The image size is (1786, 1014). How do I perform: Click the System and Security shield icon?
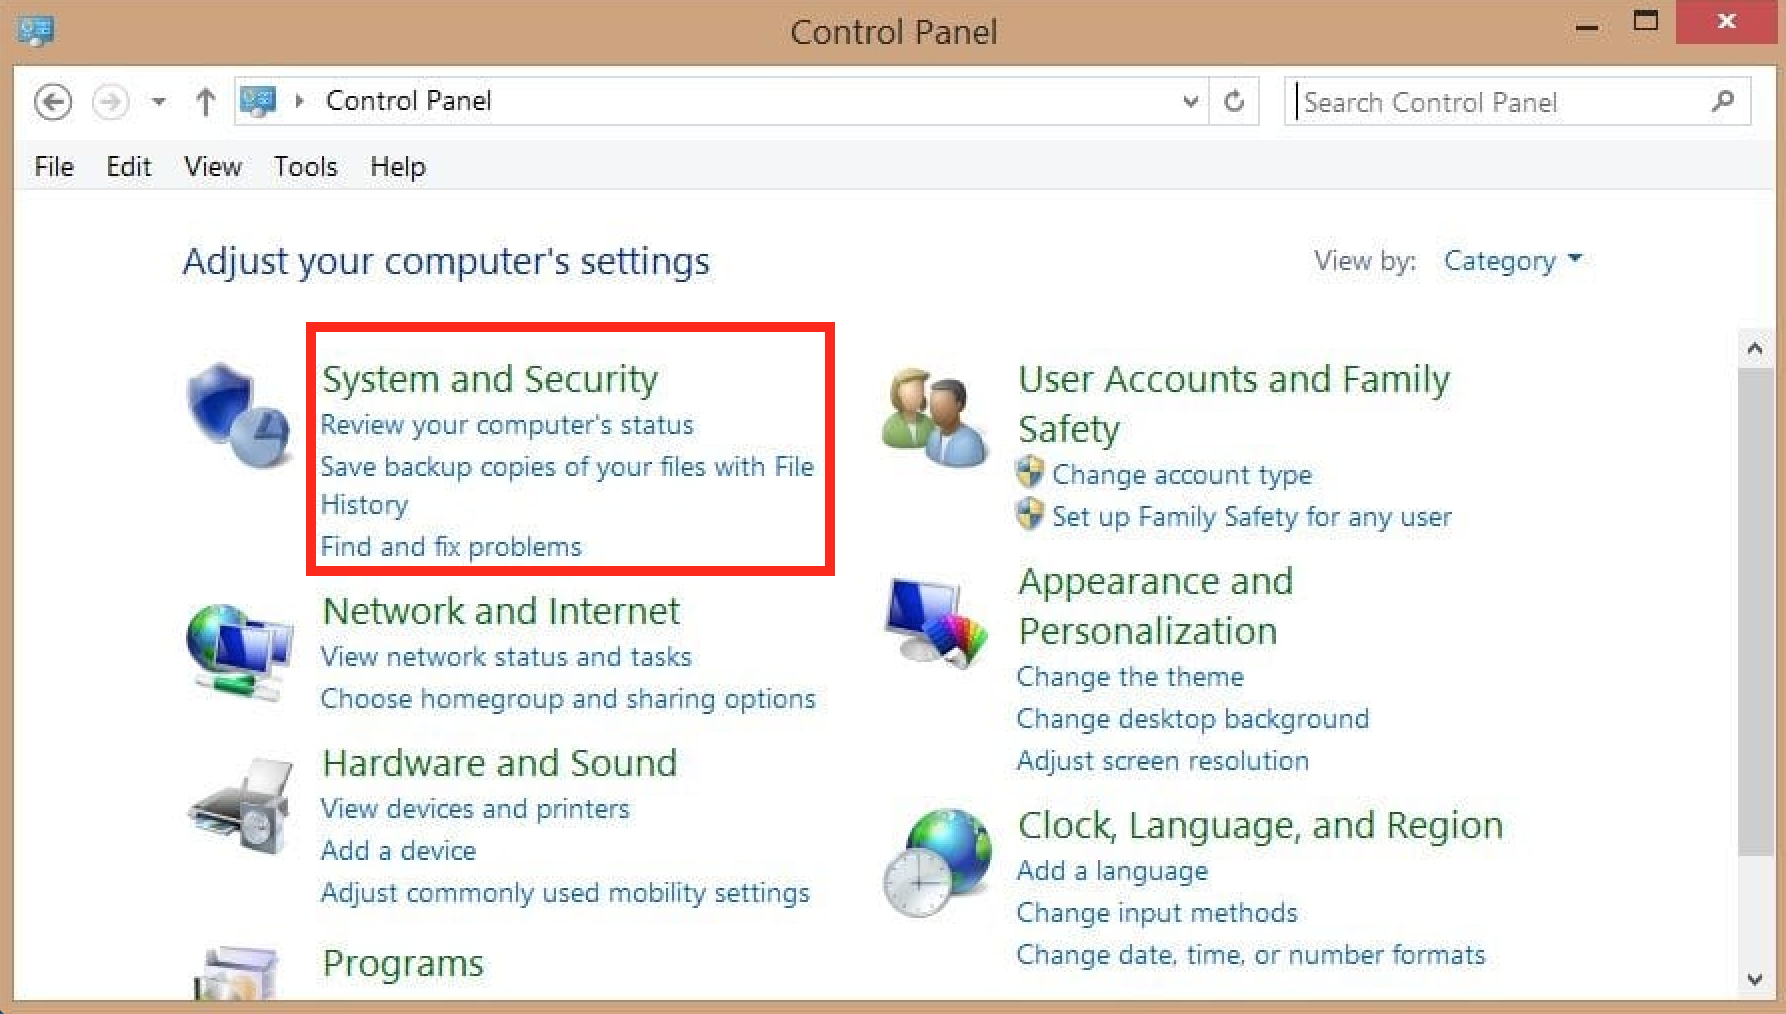click(238, 415)
